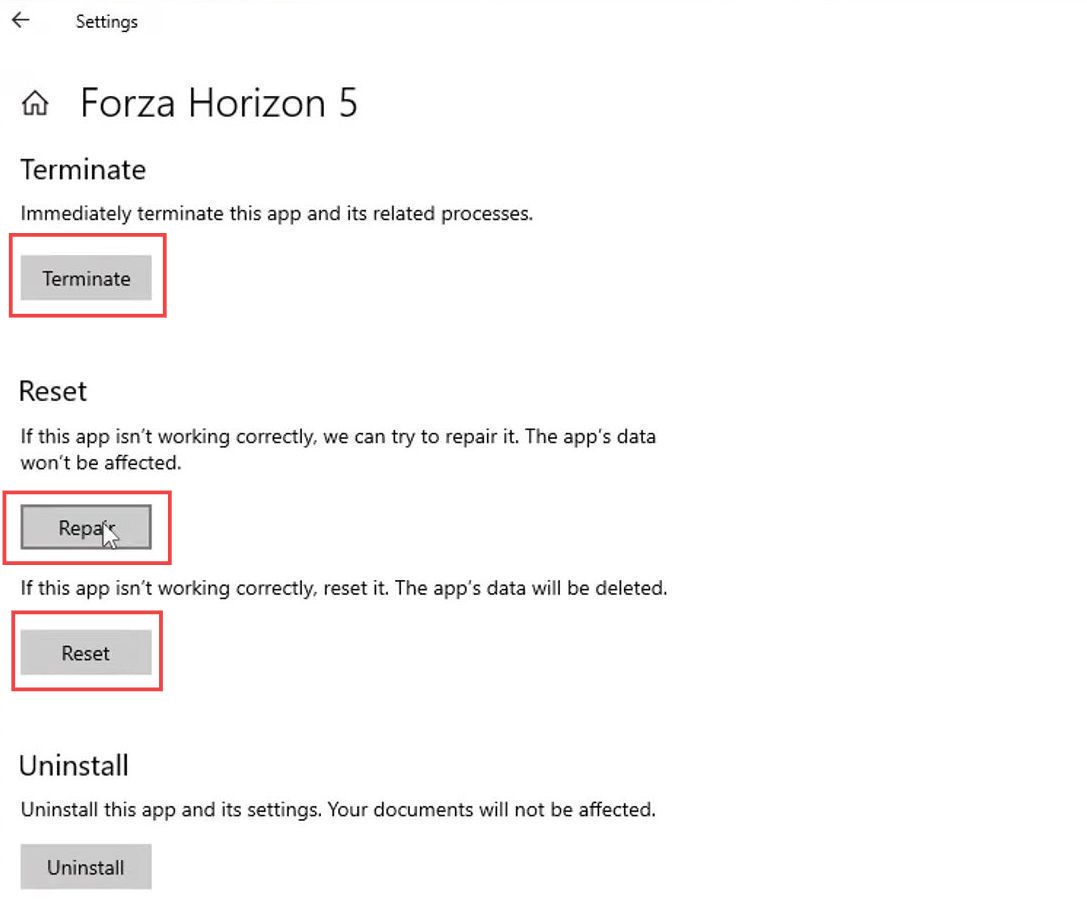The width and height of the screenshot is (1087, 923).
Task: Repair the app without affecting data
Action: click(x=86, y=528)
